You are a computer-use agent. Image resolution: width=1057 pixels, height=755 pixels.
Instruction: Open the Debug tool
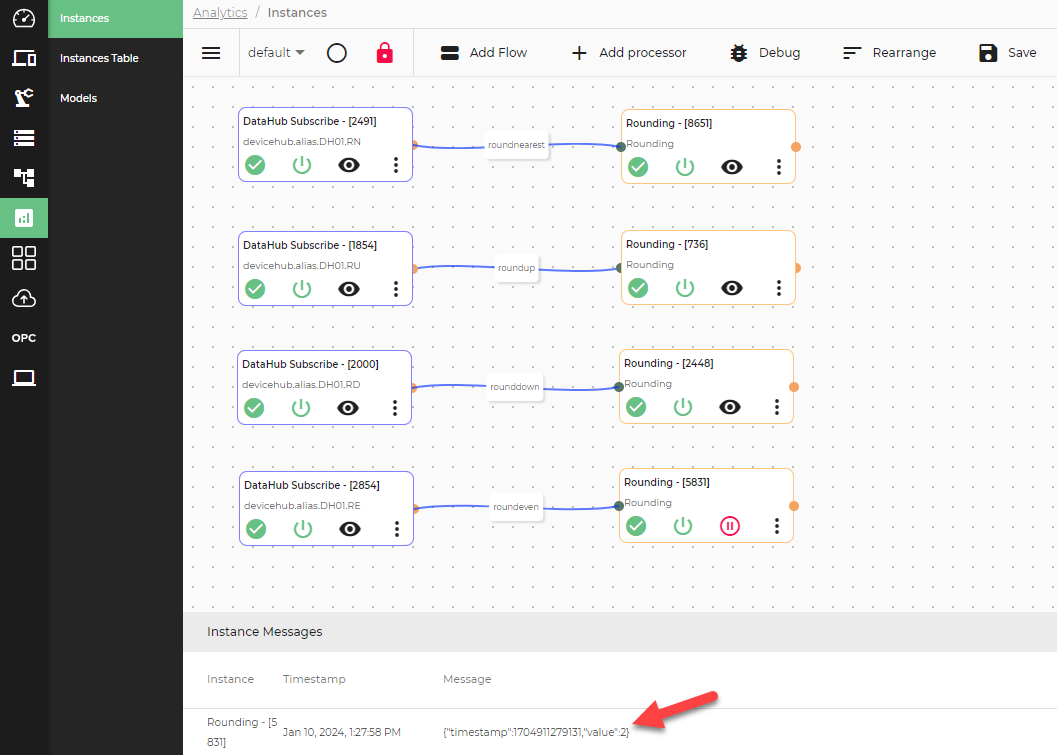tap(764, 52)
